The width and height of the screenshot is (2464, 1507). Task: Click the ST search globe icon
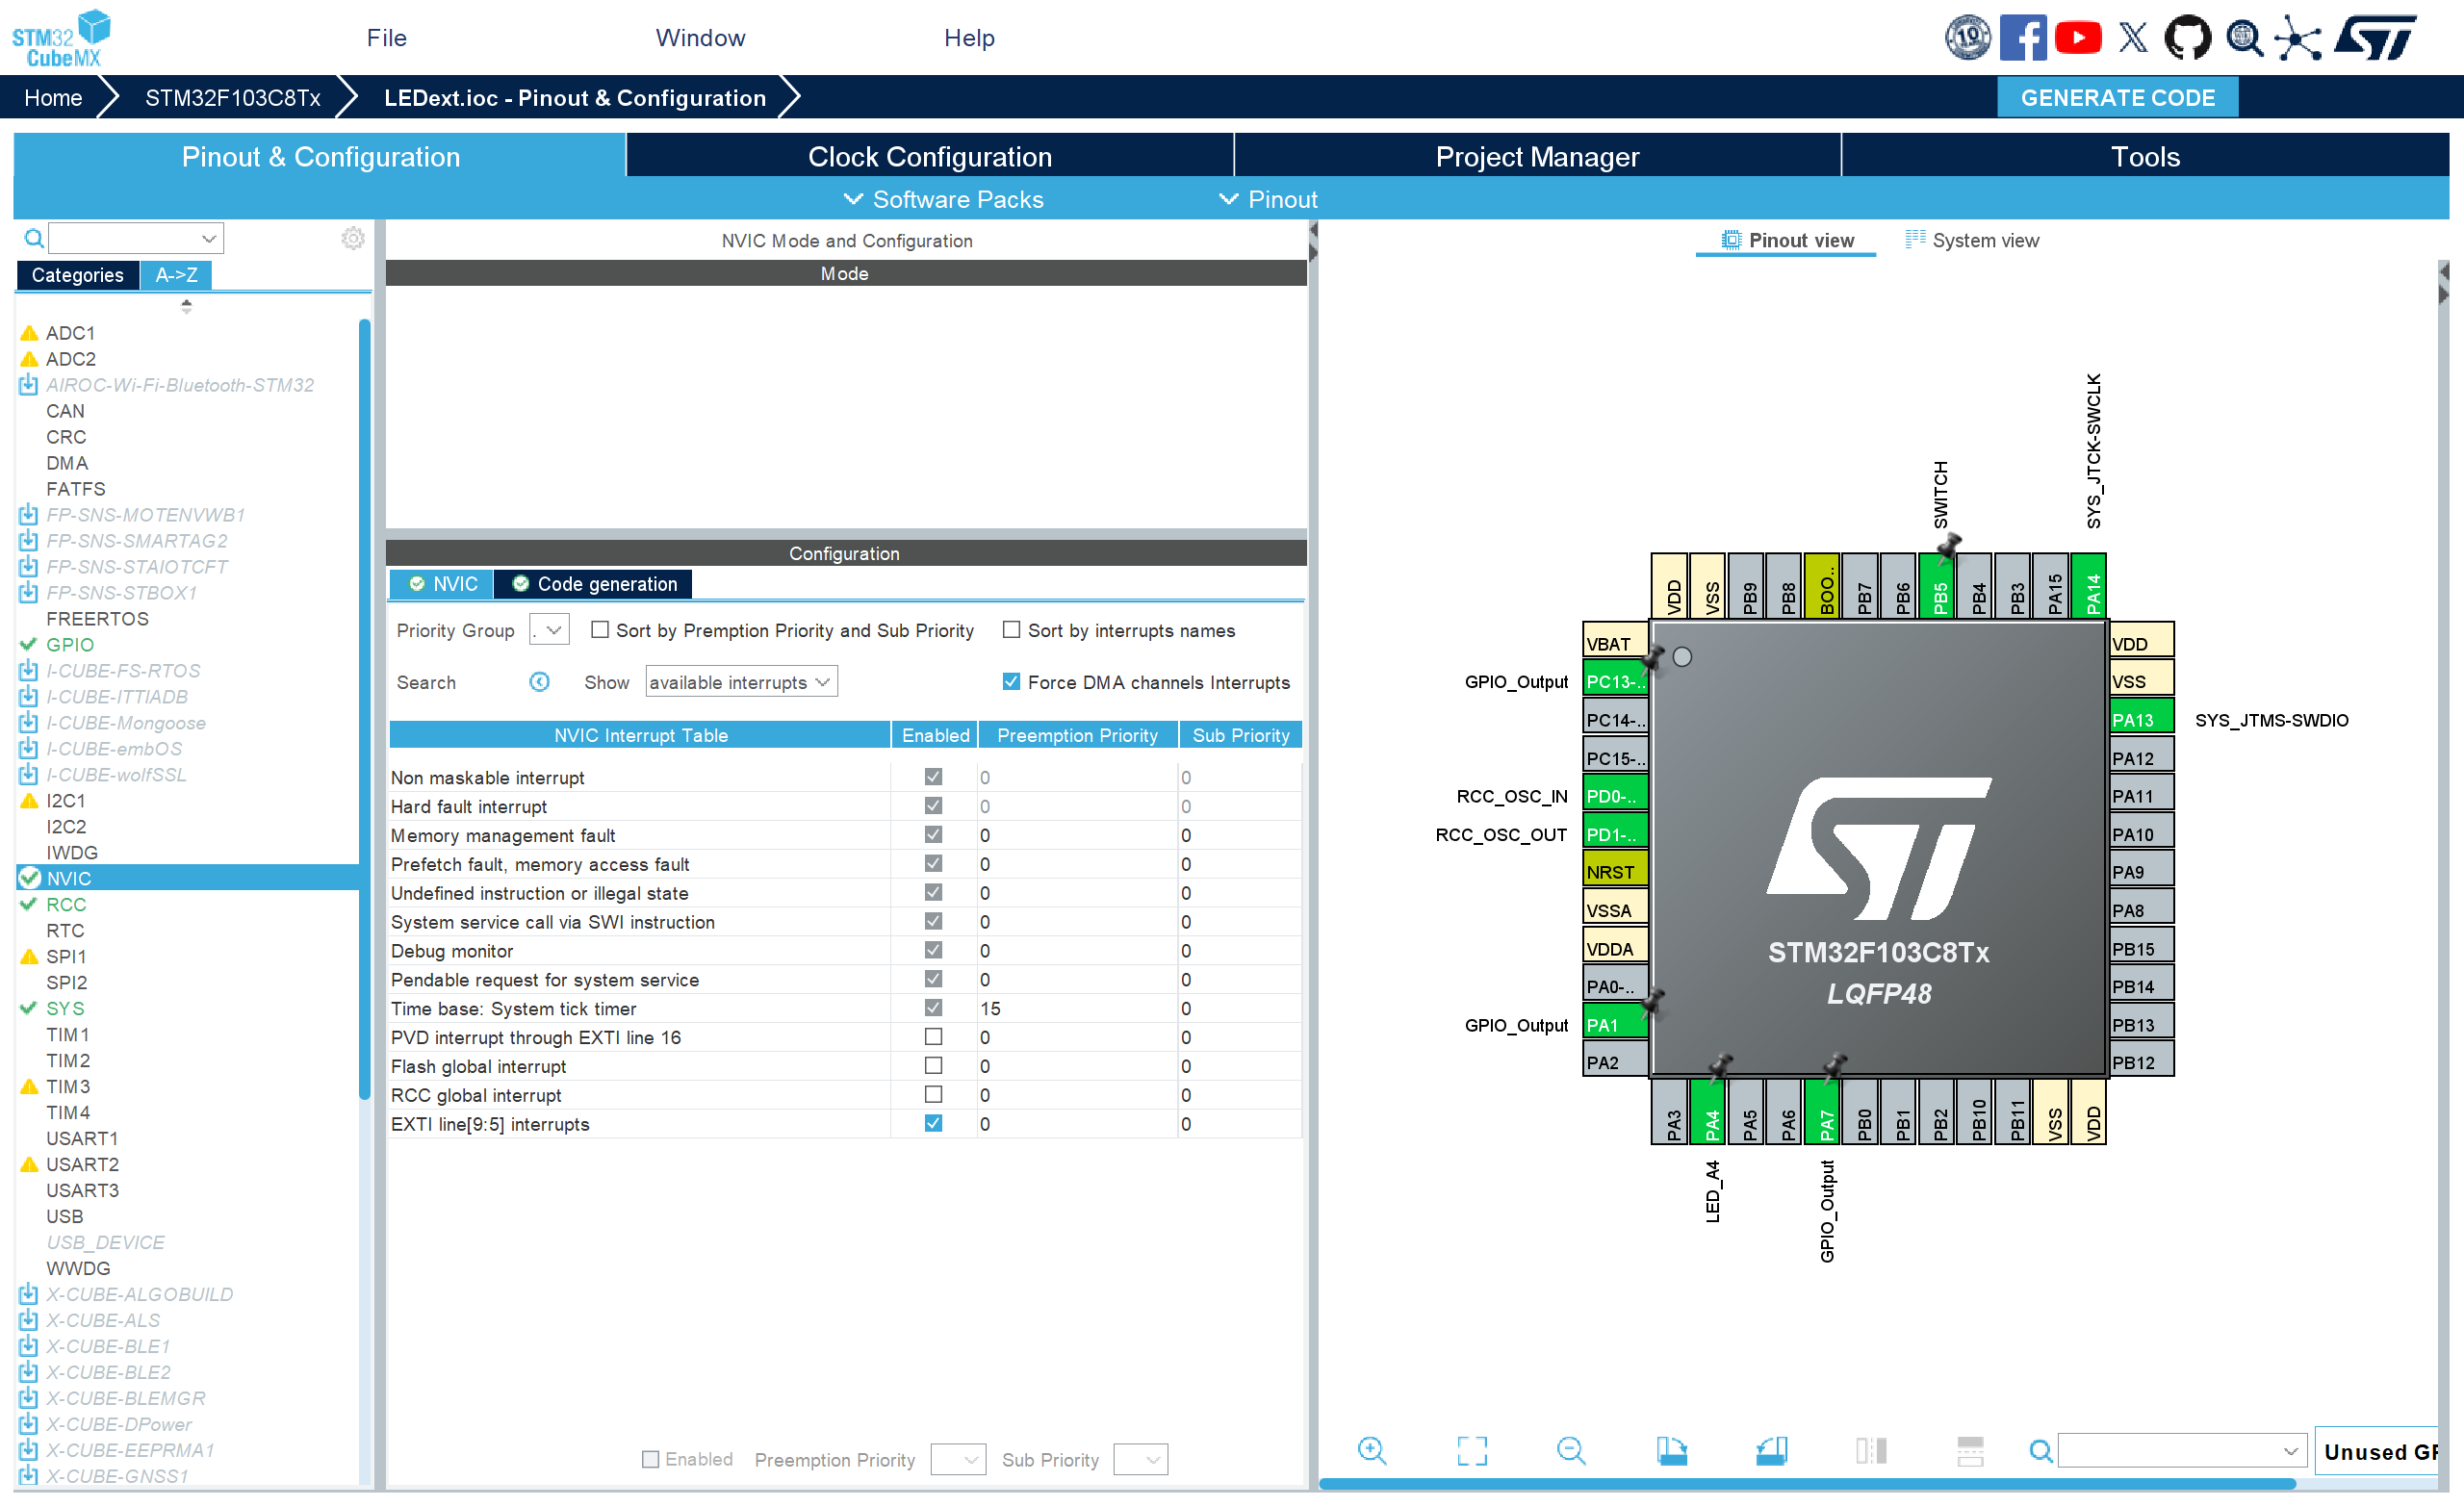tap(2244, 38)
